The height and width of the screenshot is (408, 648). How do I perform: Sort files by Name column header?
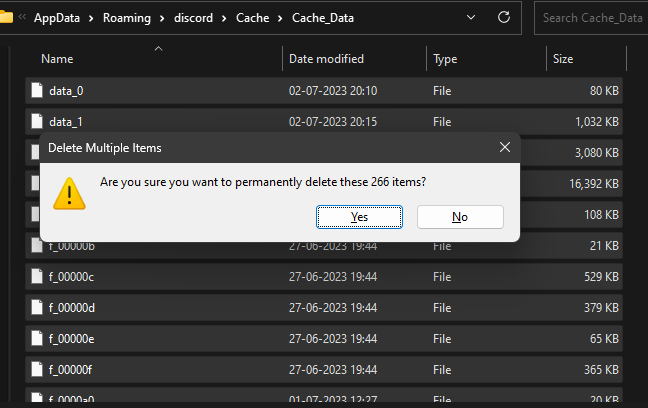57,59
